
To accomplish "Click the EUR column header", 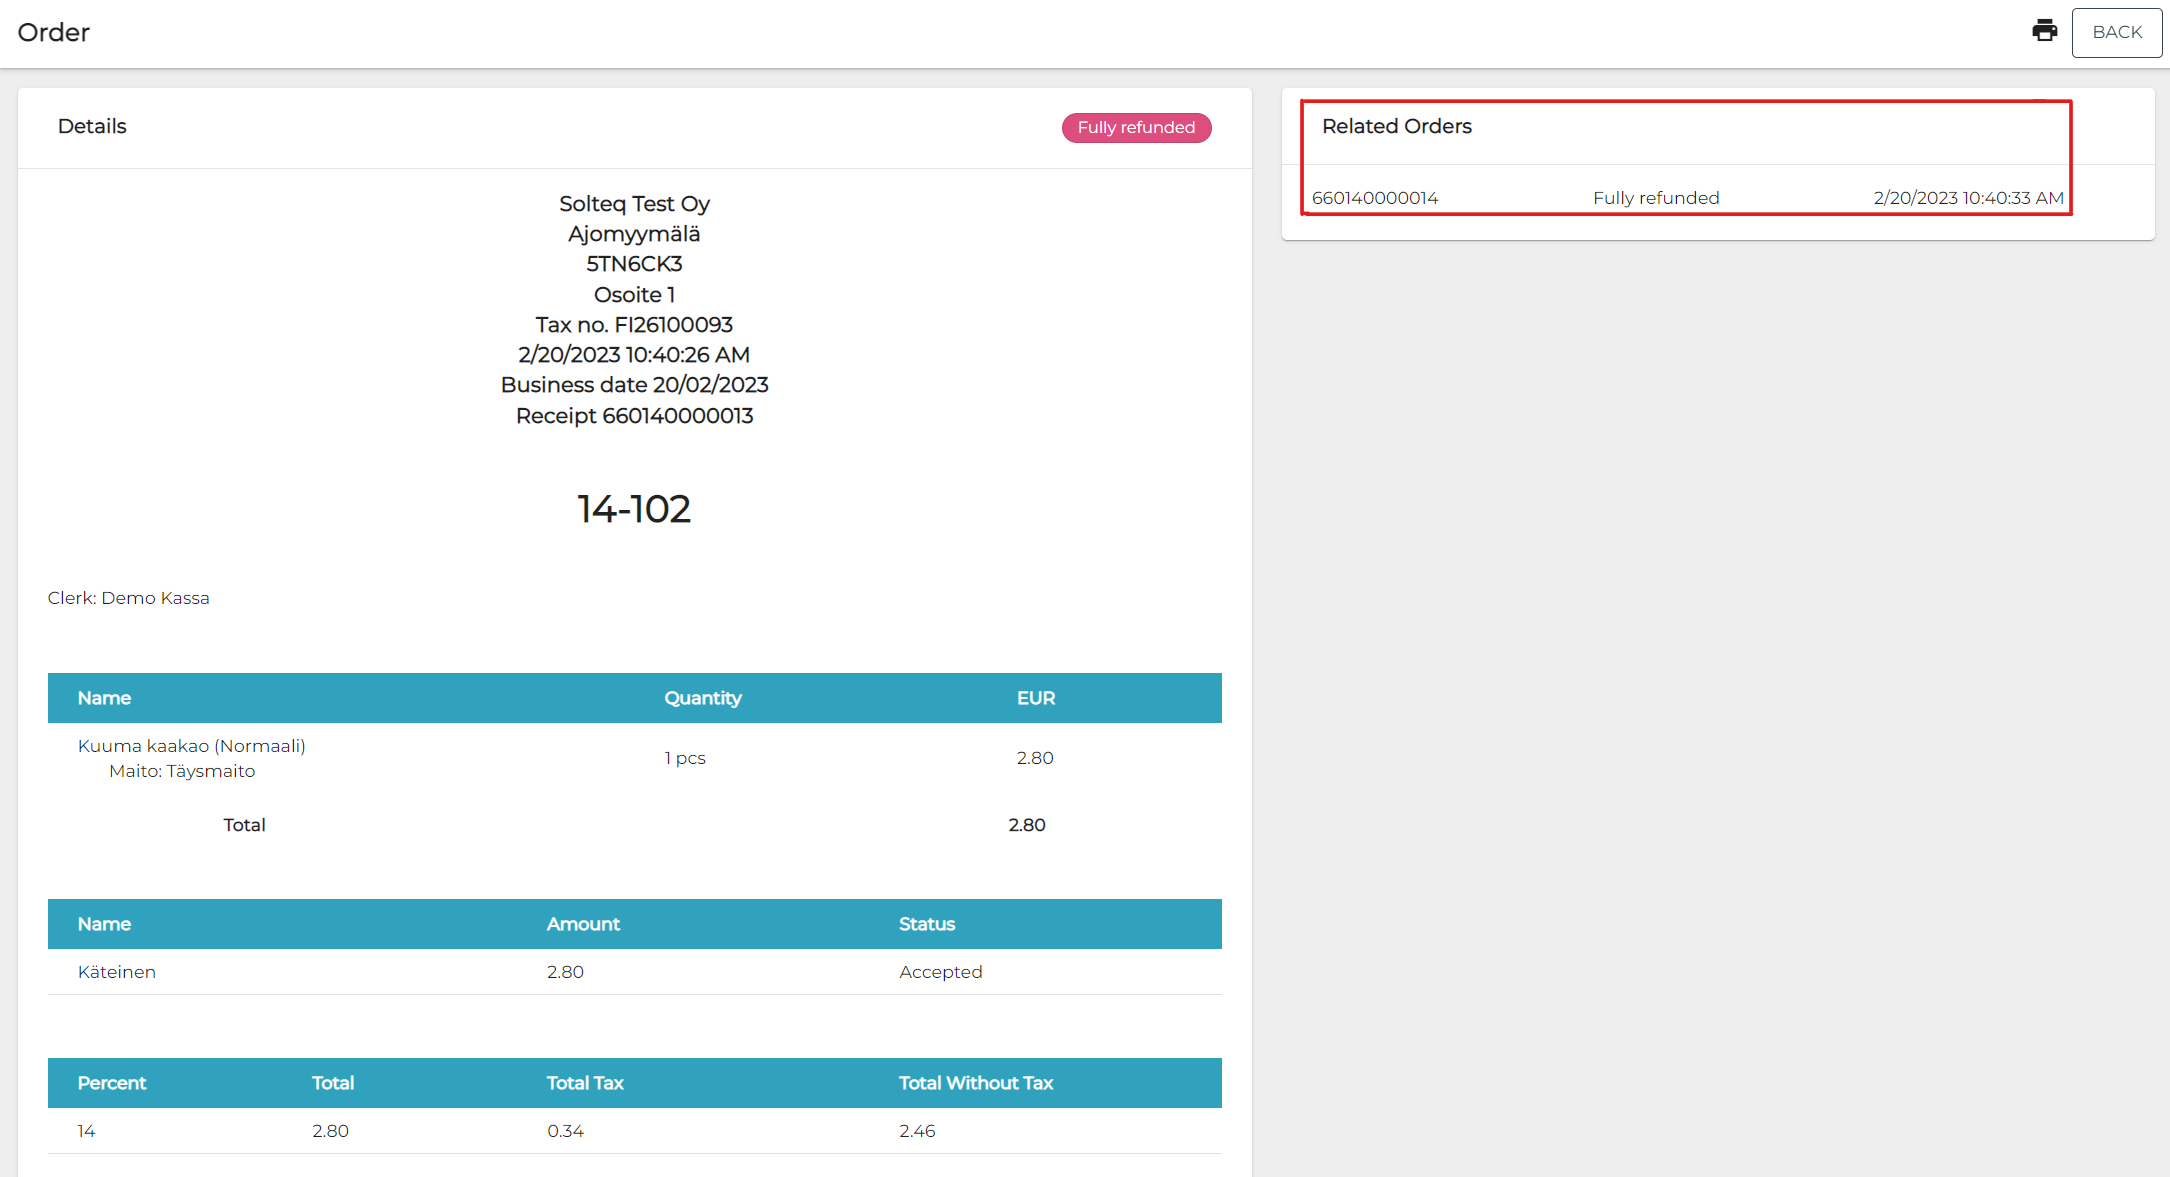I will point(1035,698).
